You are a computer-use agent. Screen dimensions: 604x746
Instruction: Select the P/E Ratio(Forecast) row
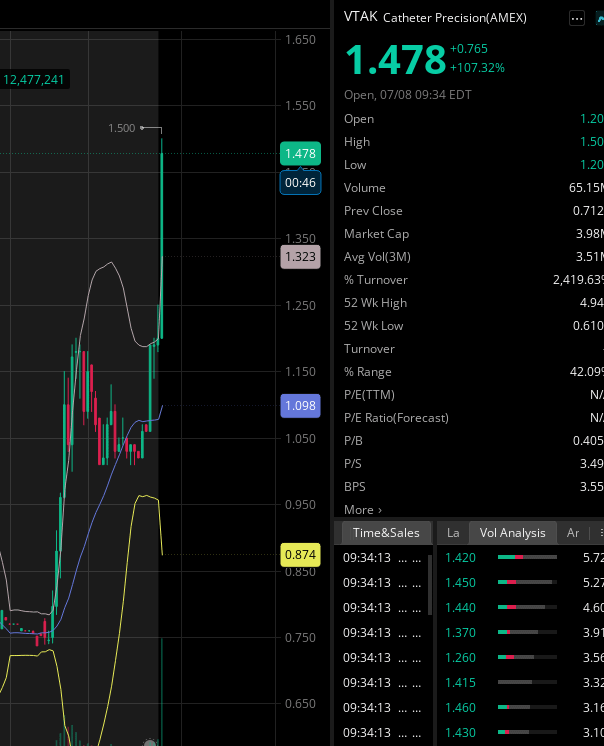[474, 418]
